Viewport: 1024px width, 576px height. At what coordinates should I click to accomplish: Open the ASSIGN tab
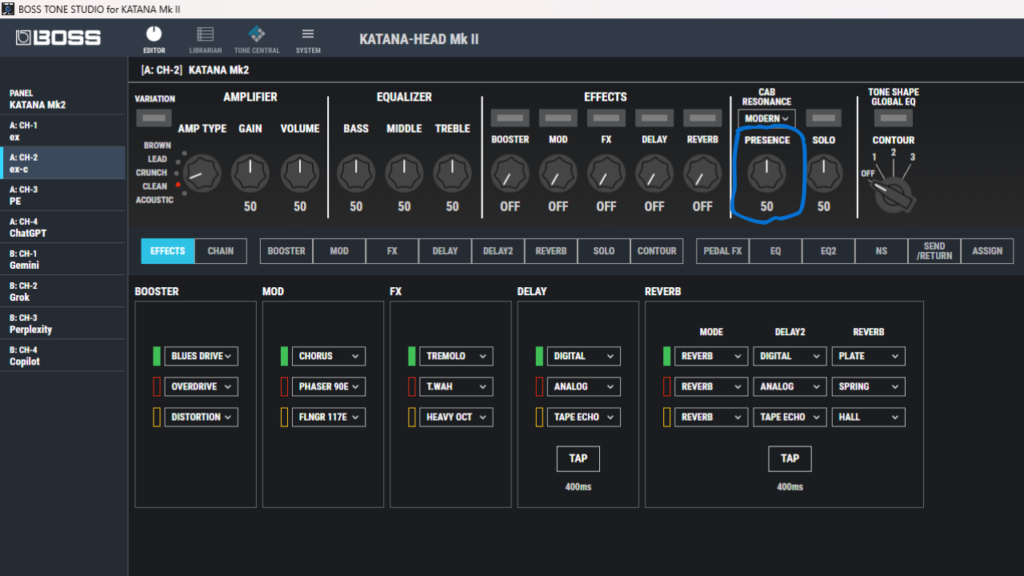pos(987,251)
